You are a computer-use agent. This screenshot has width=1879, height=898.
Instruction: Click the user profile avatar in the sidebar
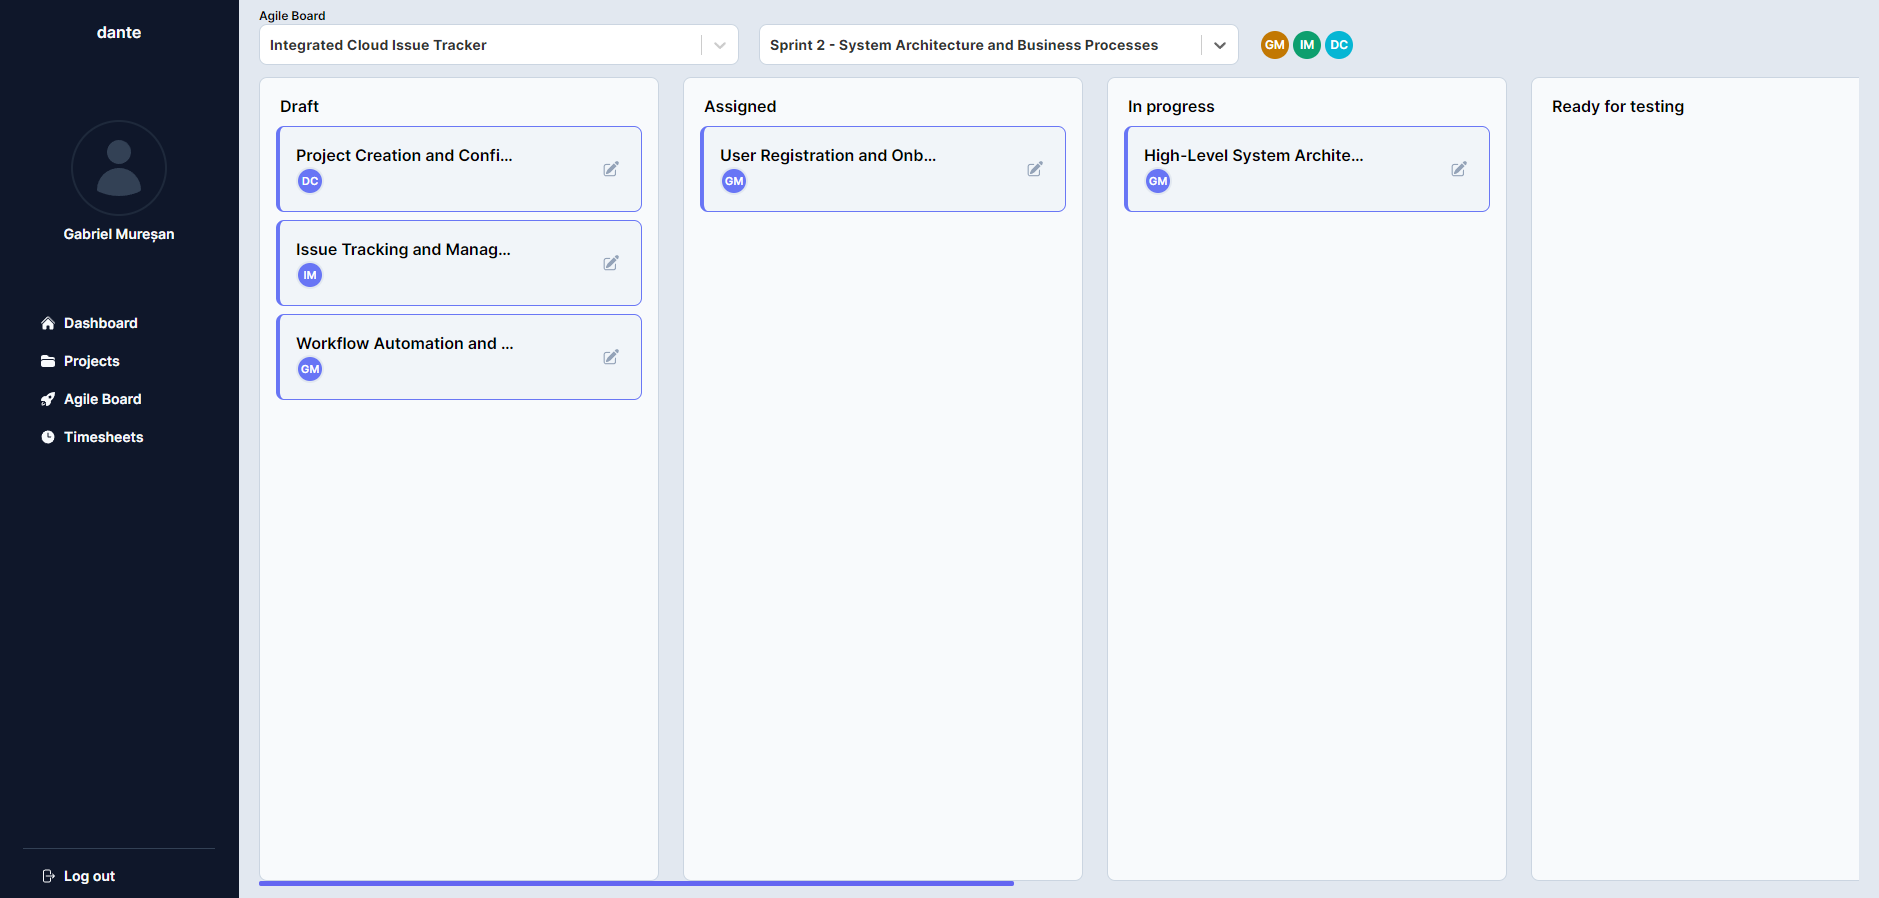(x=119, y=168)
